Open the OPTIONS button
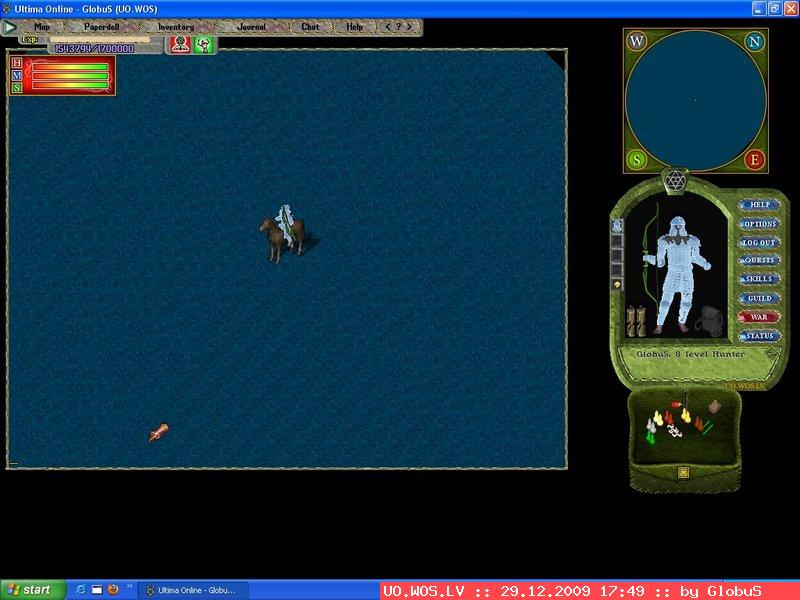Screen dimensions: 800x600 (759, 224)
